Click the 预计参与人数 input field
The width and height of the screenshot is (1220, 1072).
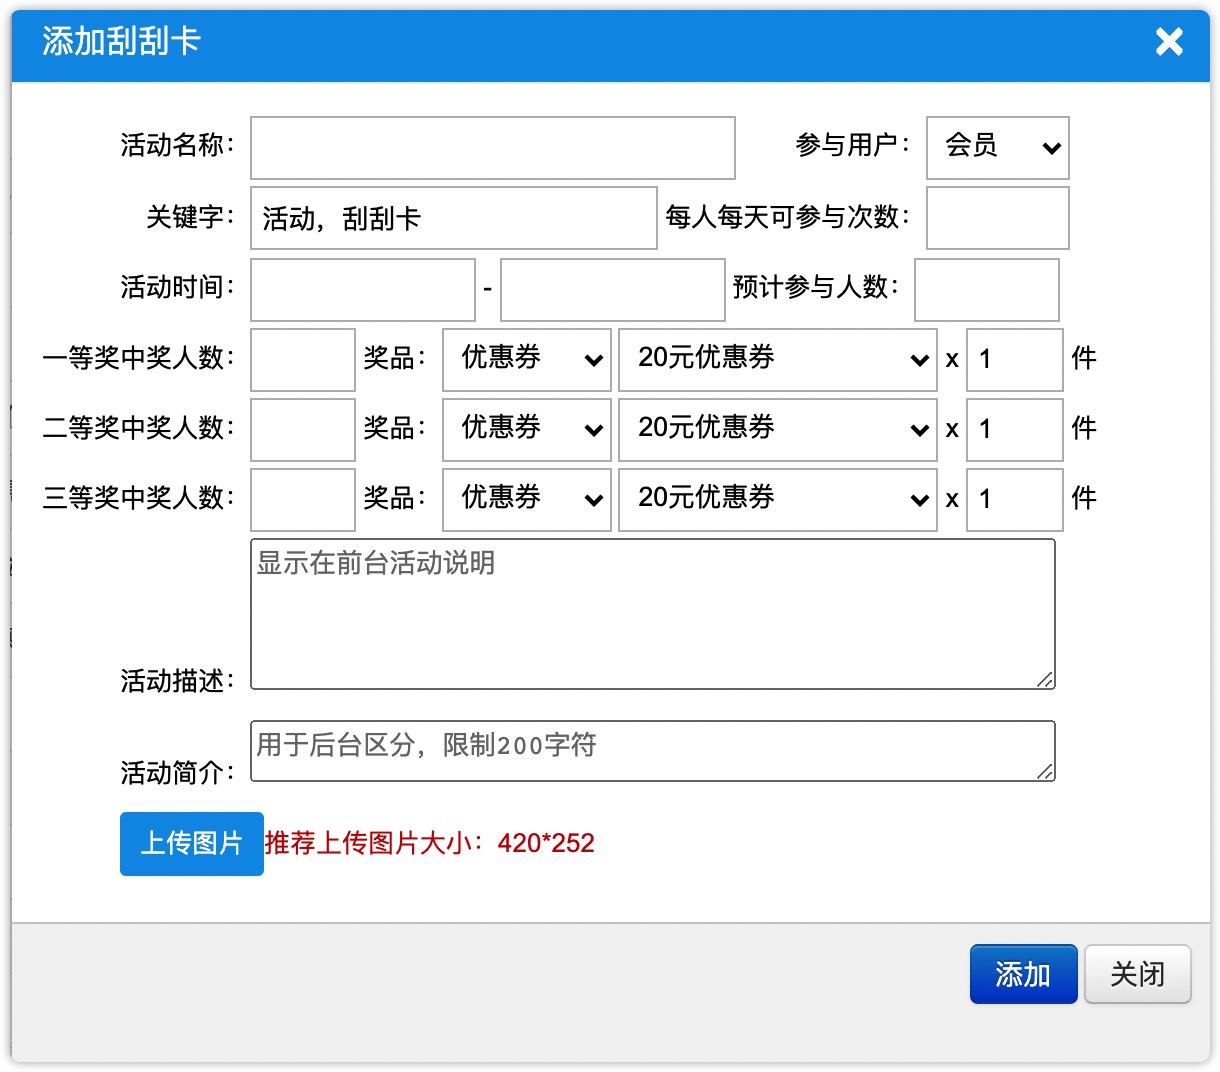(986, 290)
